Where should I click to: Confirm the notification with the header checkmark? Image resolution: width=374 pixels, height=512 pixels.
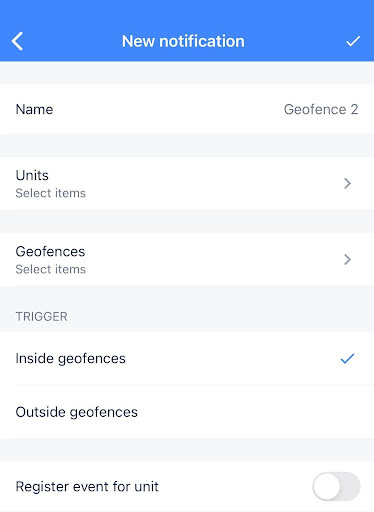(x=353, y=41)
